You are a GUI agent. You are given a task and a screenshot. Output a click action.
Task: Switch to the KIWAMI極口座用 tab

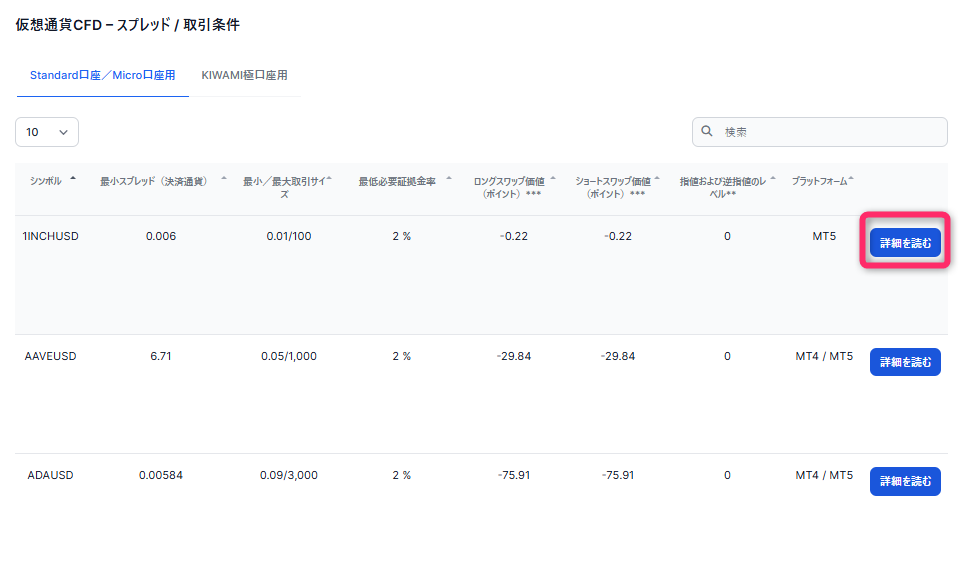coord(244,75)
